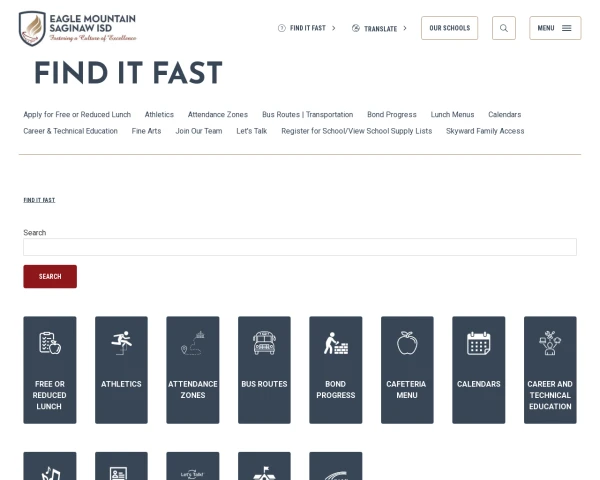The height and width of the screenshot is (480, 600).
Task: Expand the Translate option
Action: click(x=380, y=28)
